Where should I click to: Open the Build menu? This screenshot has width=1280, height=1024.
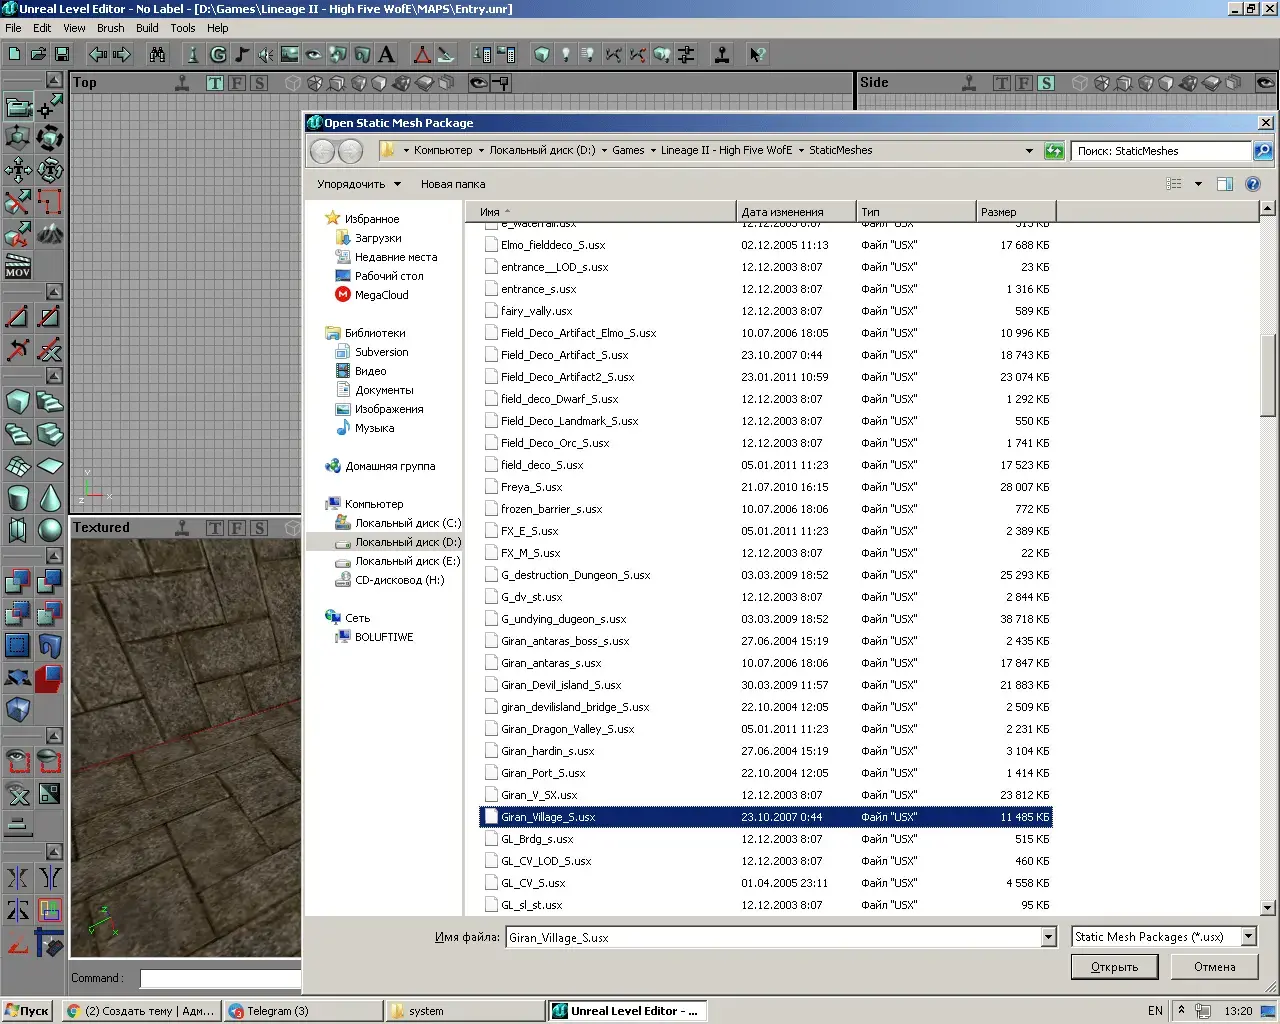(x=147, y=28)
